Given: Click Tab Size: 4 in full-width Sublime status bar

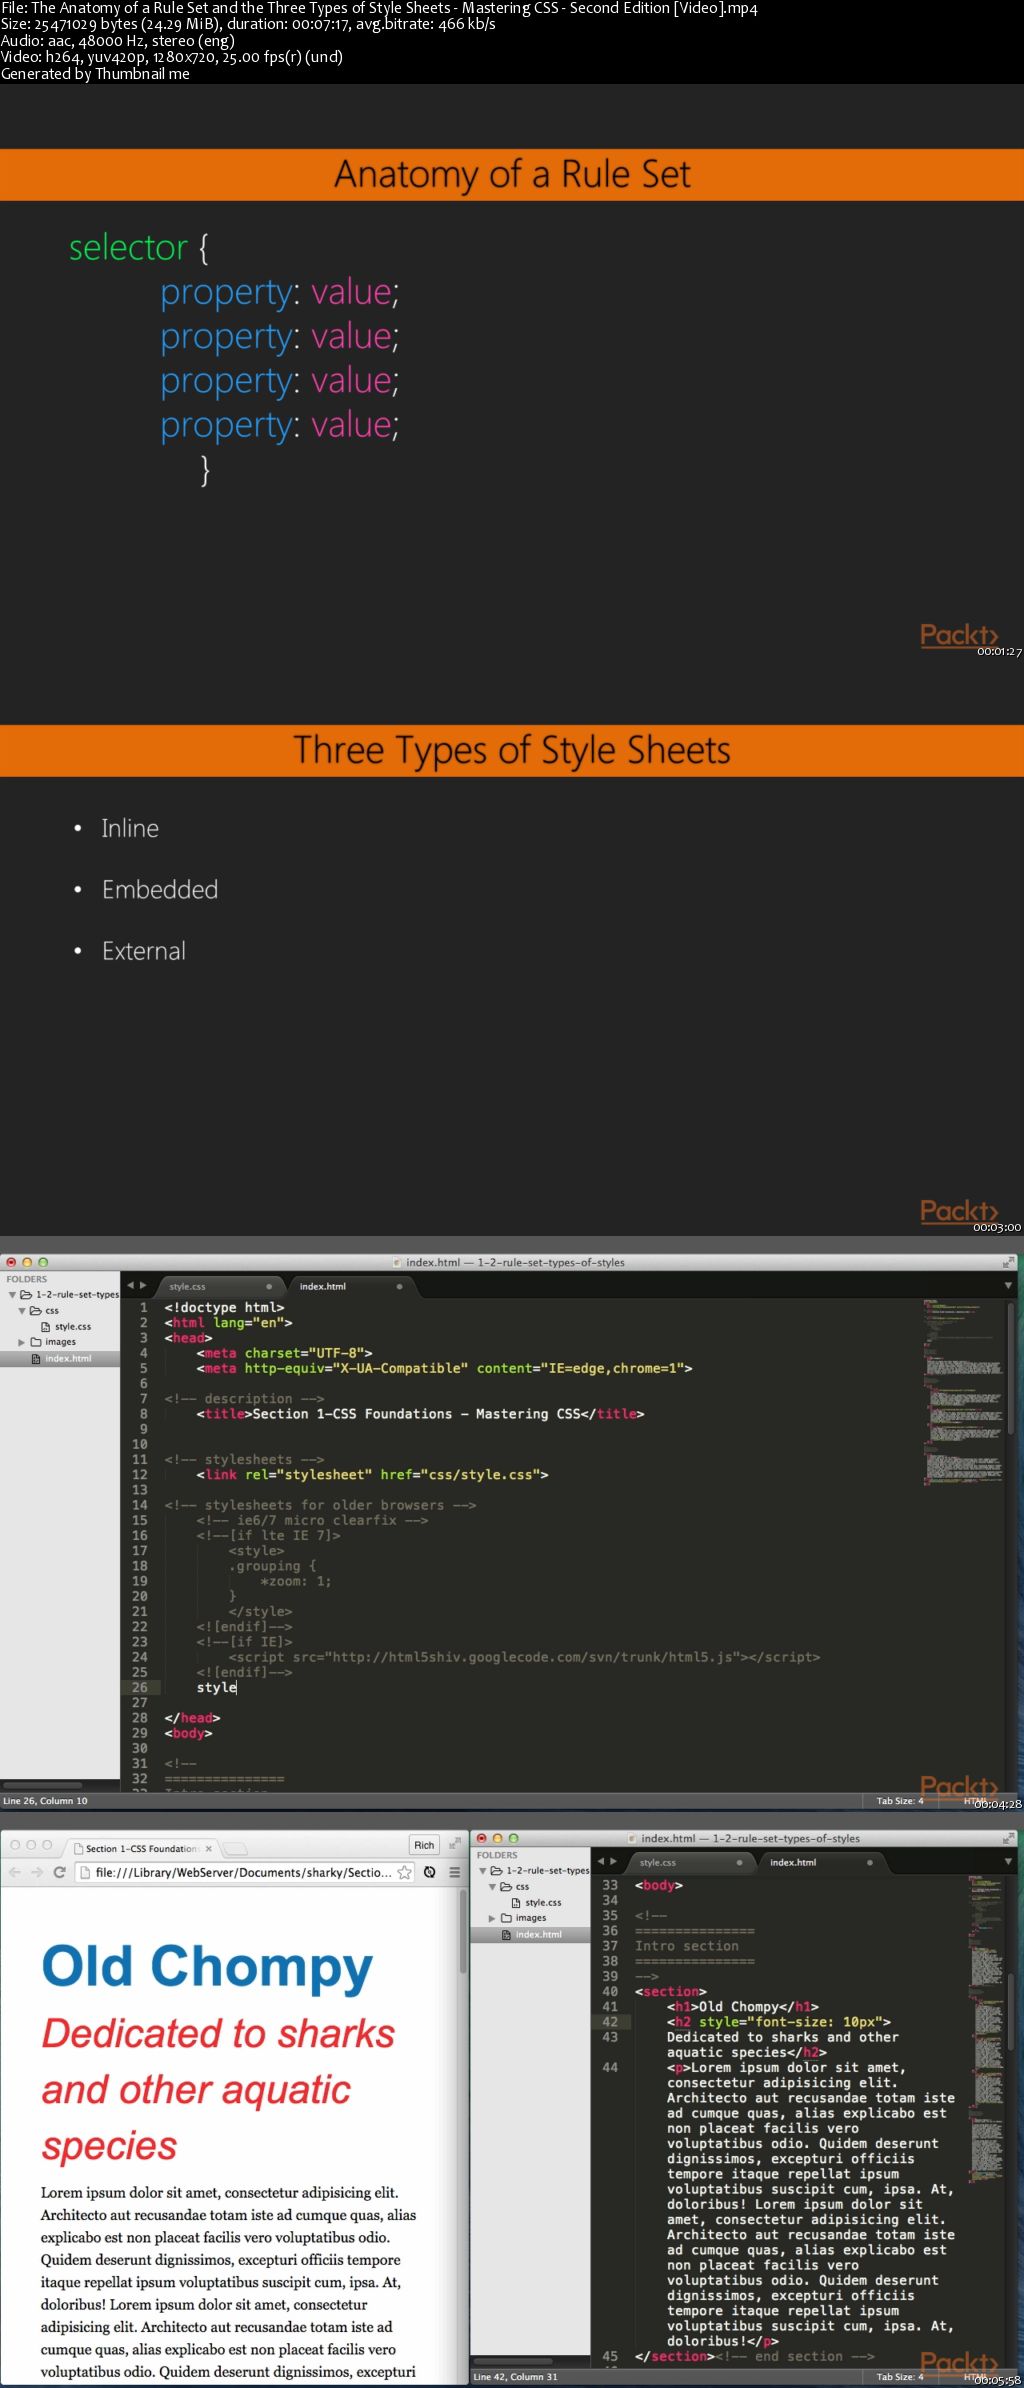Looking at the screenshot, I should click(x=900, y=1801).
